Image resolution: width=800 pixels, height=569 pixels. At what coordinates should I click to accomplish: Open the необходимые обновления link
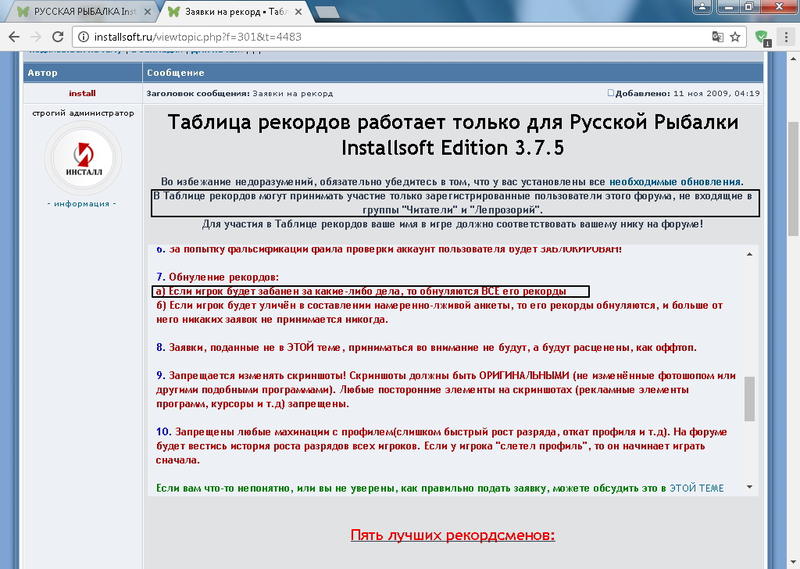(x=675, y=182)
